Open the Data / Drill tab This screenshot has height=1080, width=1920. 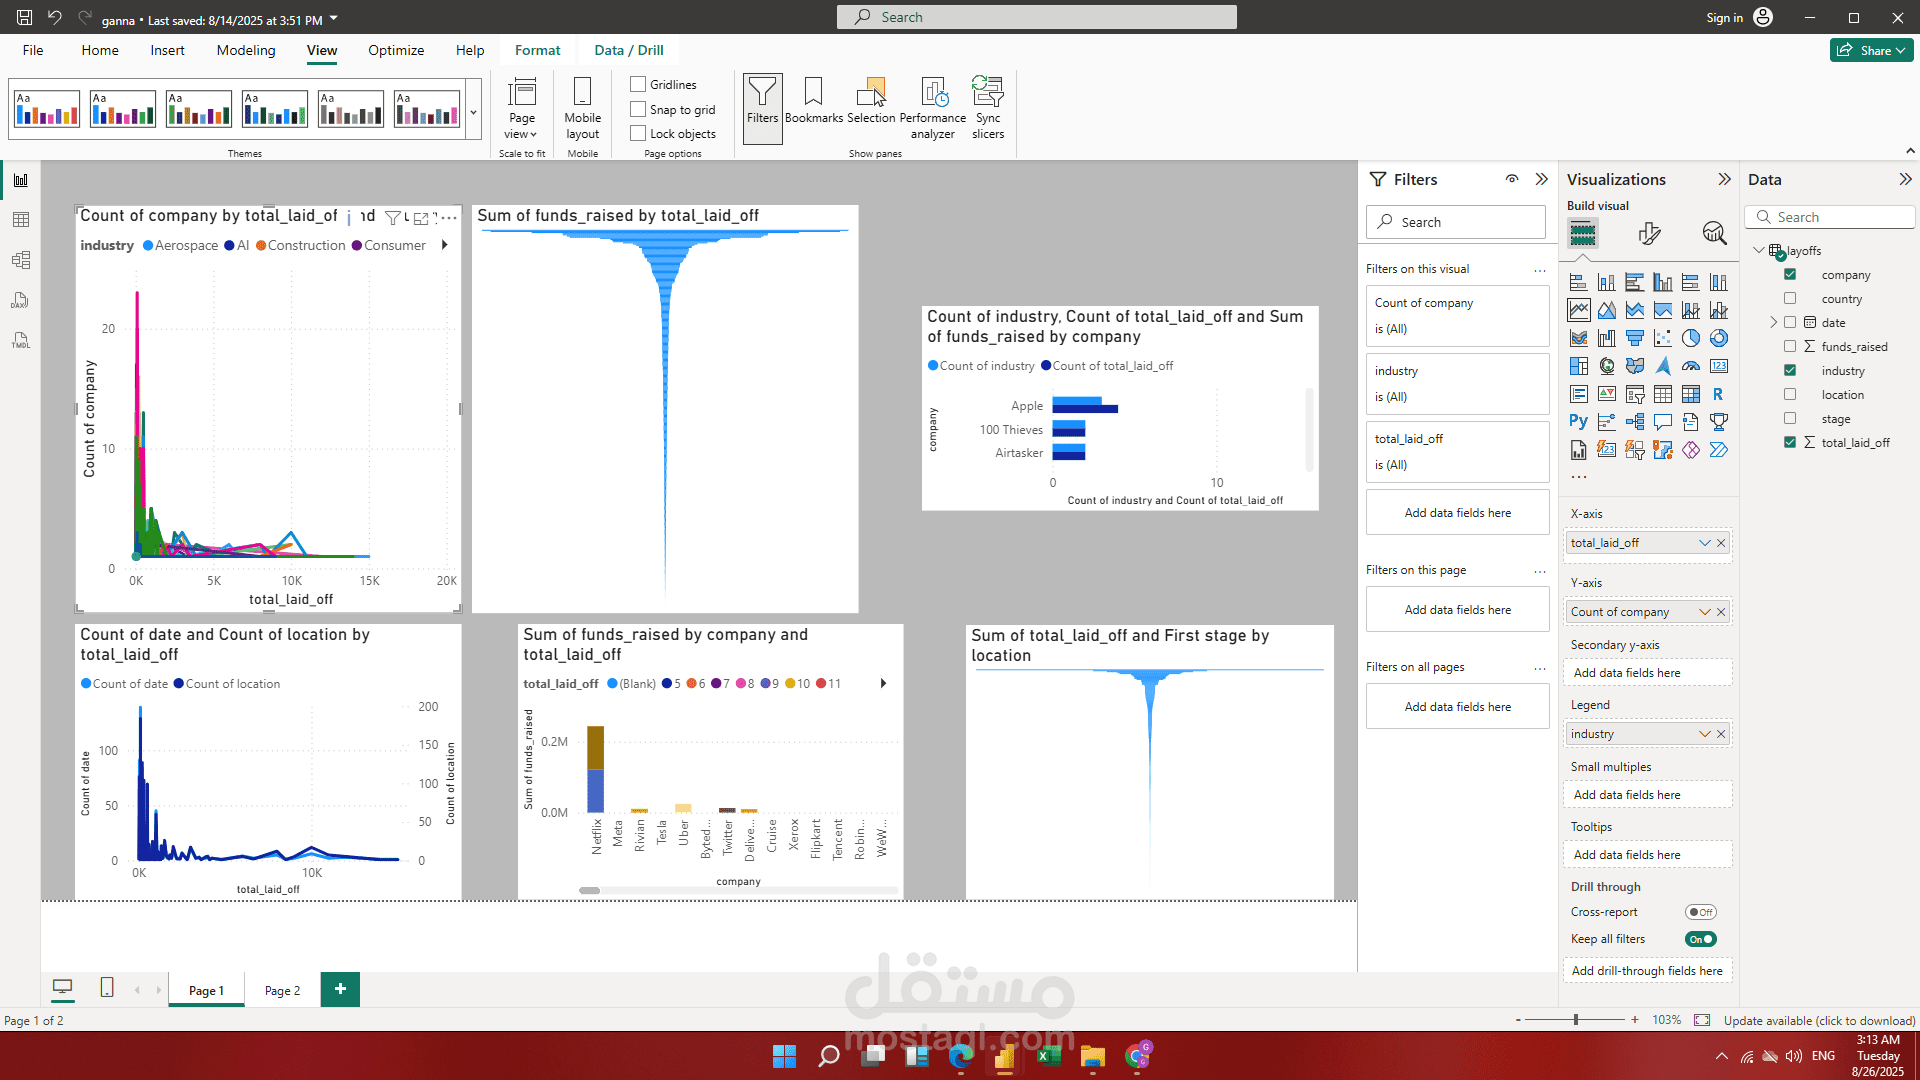click(629, 50)
